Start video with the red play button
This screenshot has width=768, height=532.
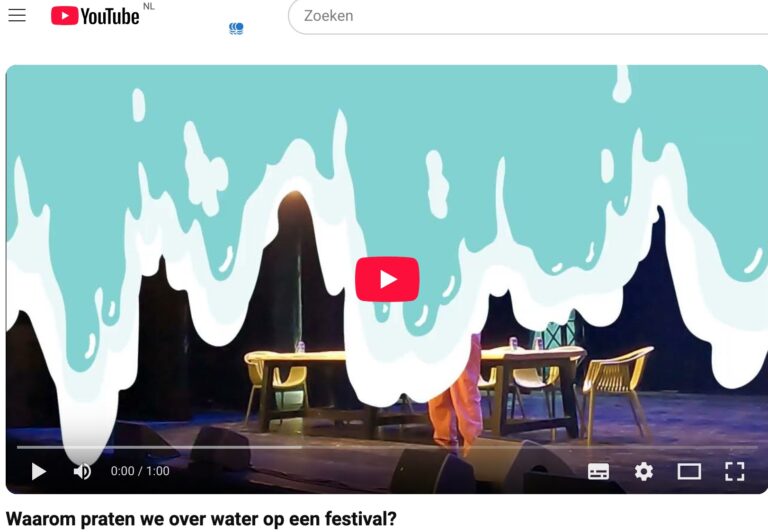387,279
